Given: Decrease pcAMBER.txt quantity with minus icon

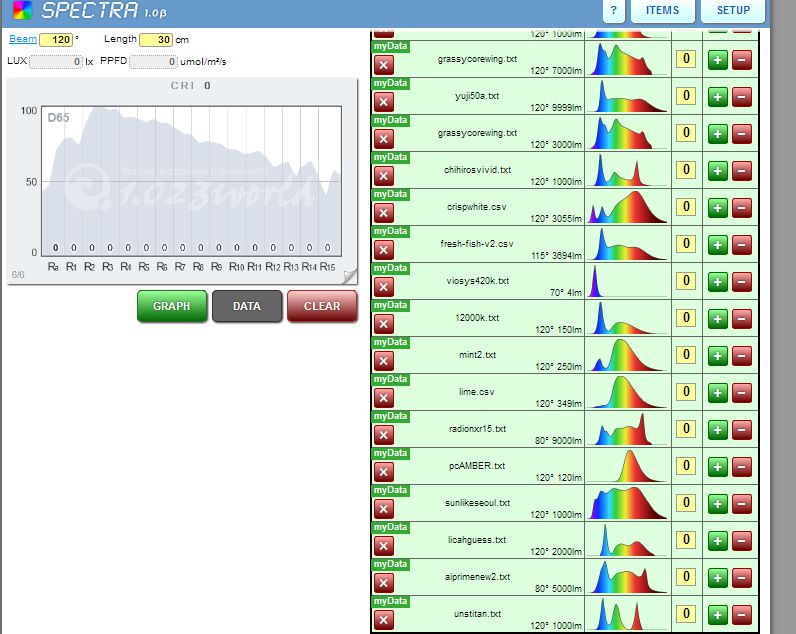Looking at the screenshot, I should coord(742,468).
